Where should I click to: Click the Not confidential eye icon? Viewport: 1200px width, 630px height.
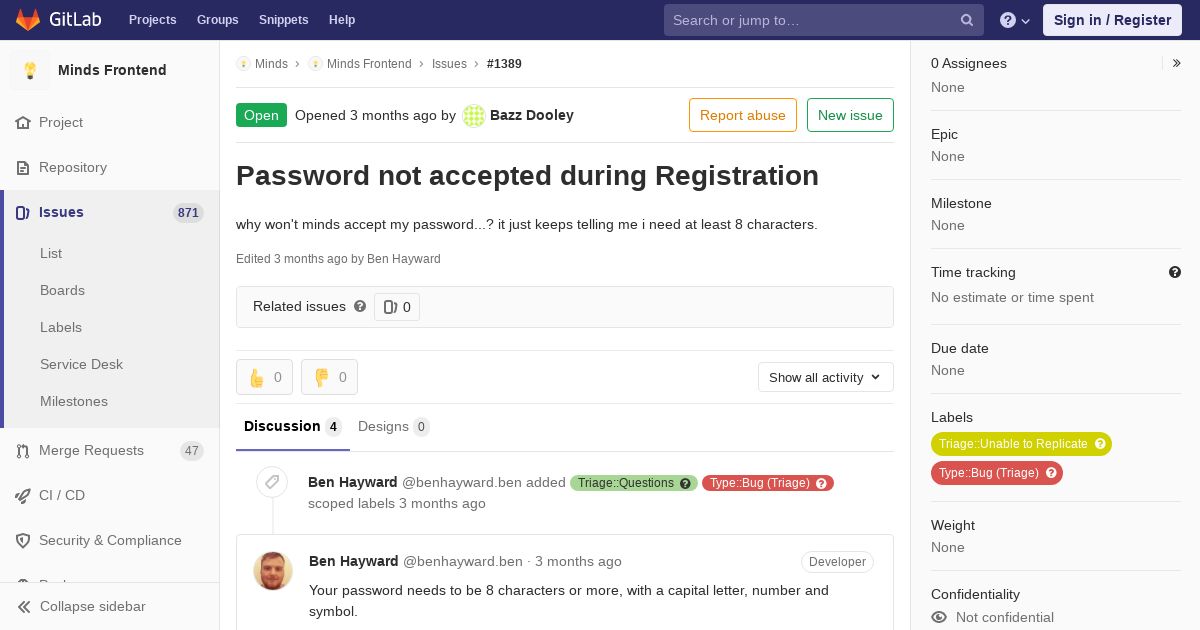click(x=939, y=617)
